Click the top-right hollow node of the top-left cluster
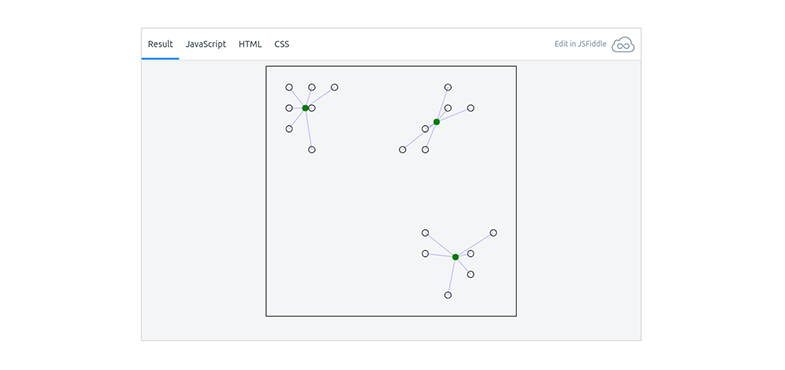The height and width of the screenshot is (370, 785). pos(334,88)
